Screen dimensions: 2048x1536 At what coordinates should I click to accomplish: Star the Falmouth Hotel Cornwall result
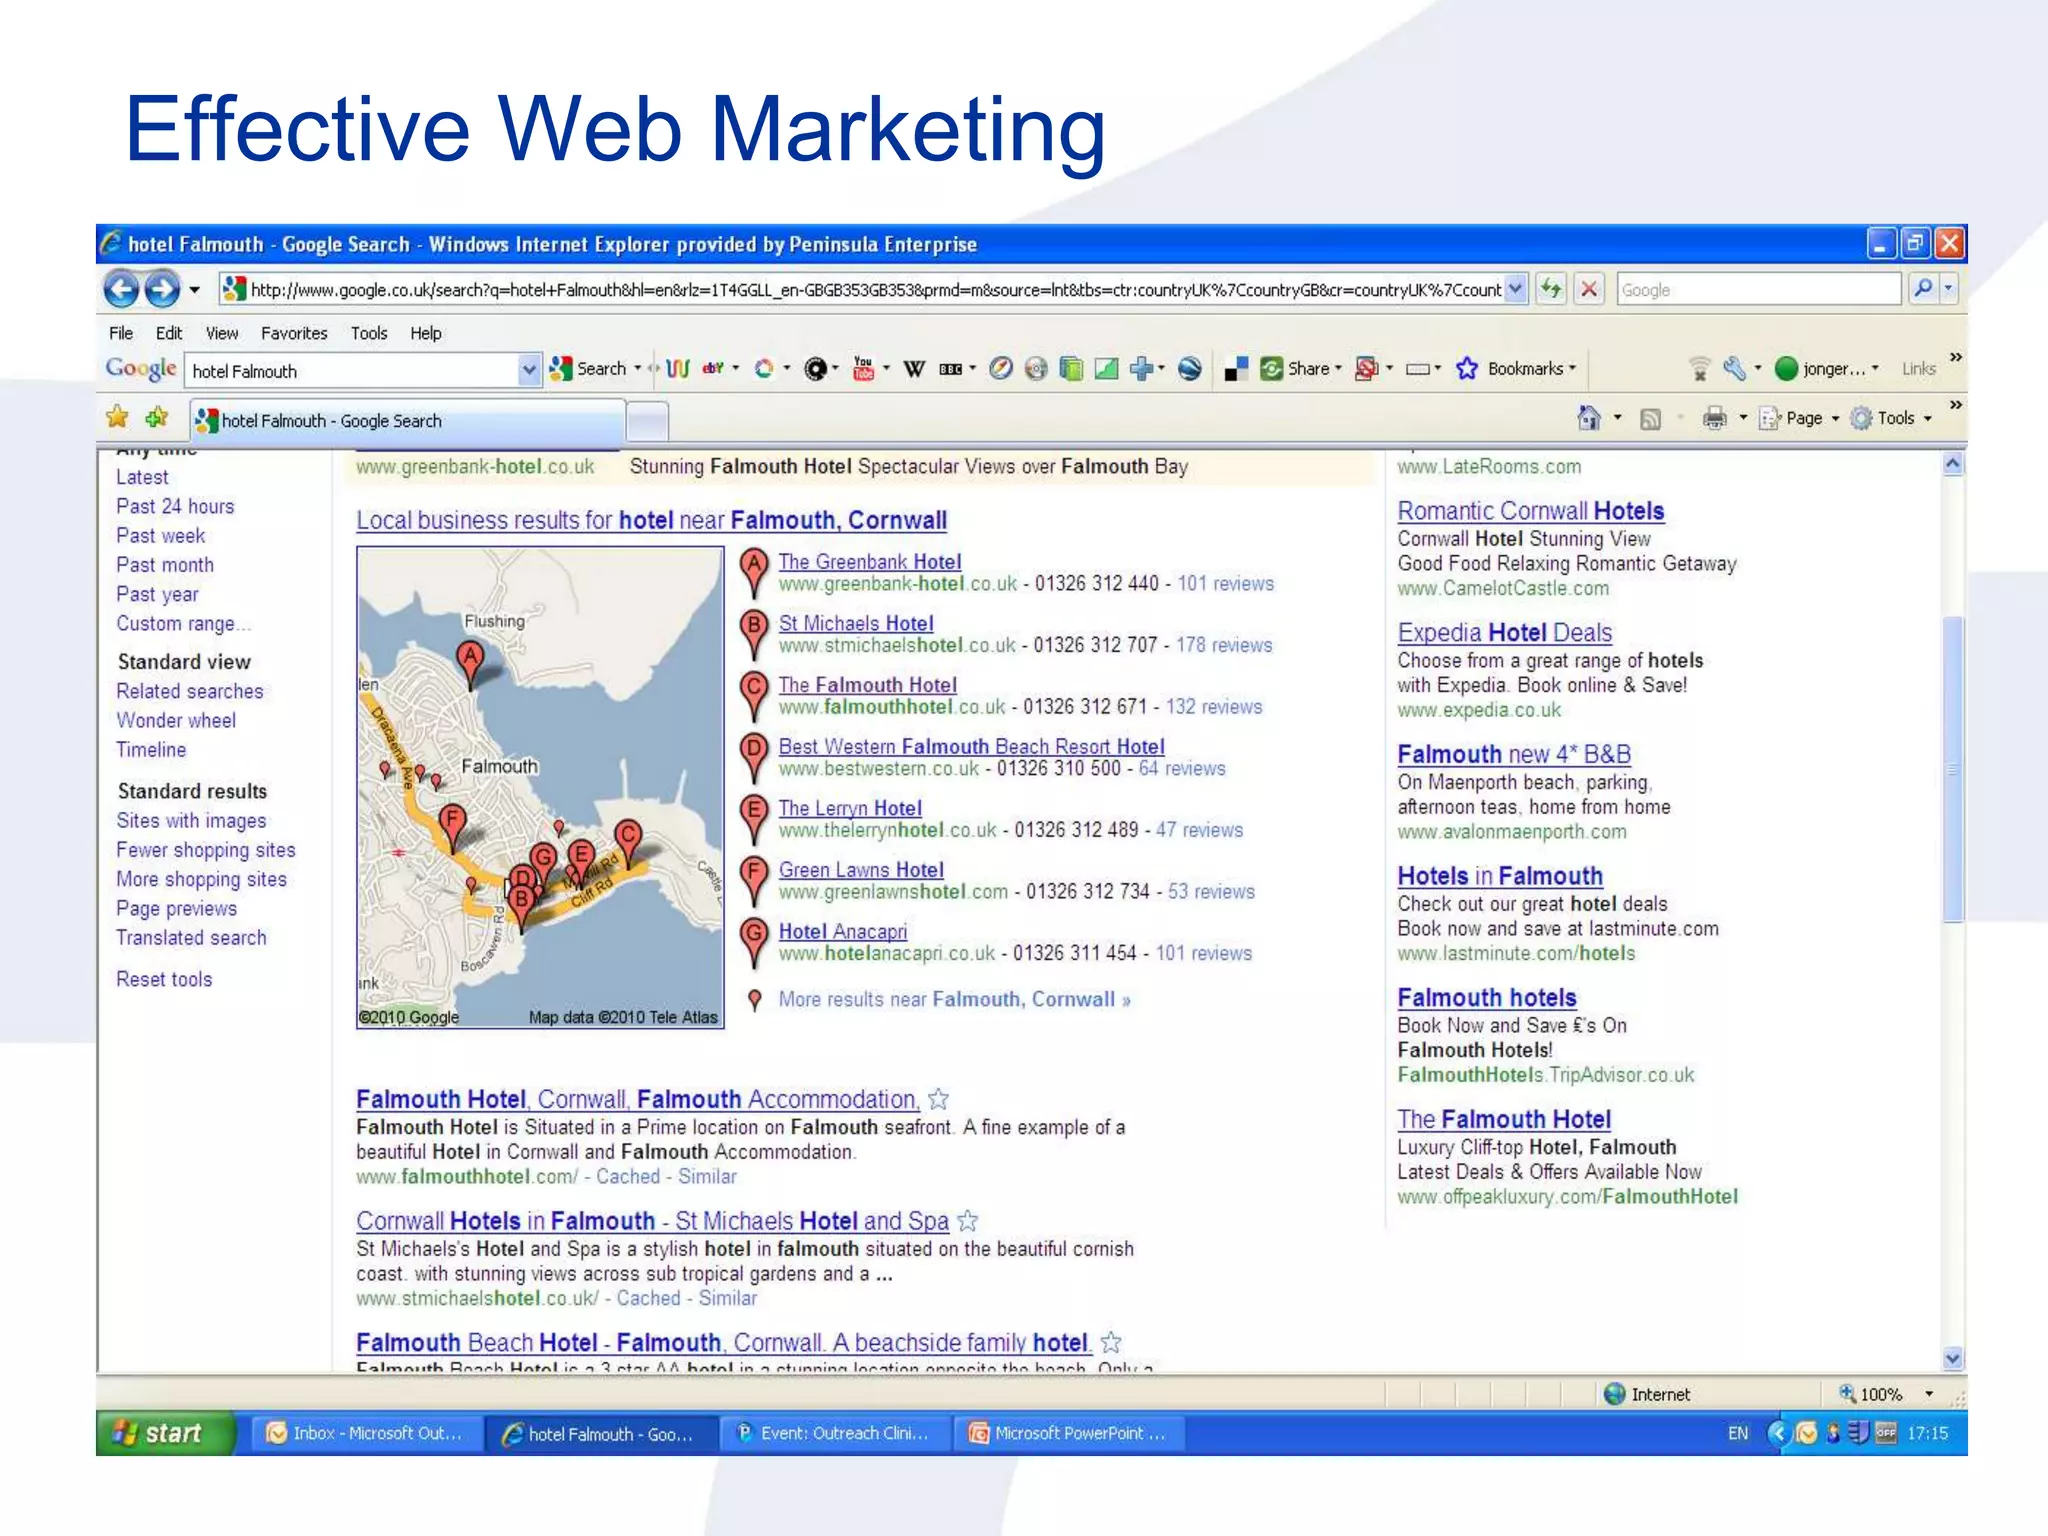click(x=938, y=1100)
